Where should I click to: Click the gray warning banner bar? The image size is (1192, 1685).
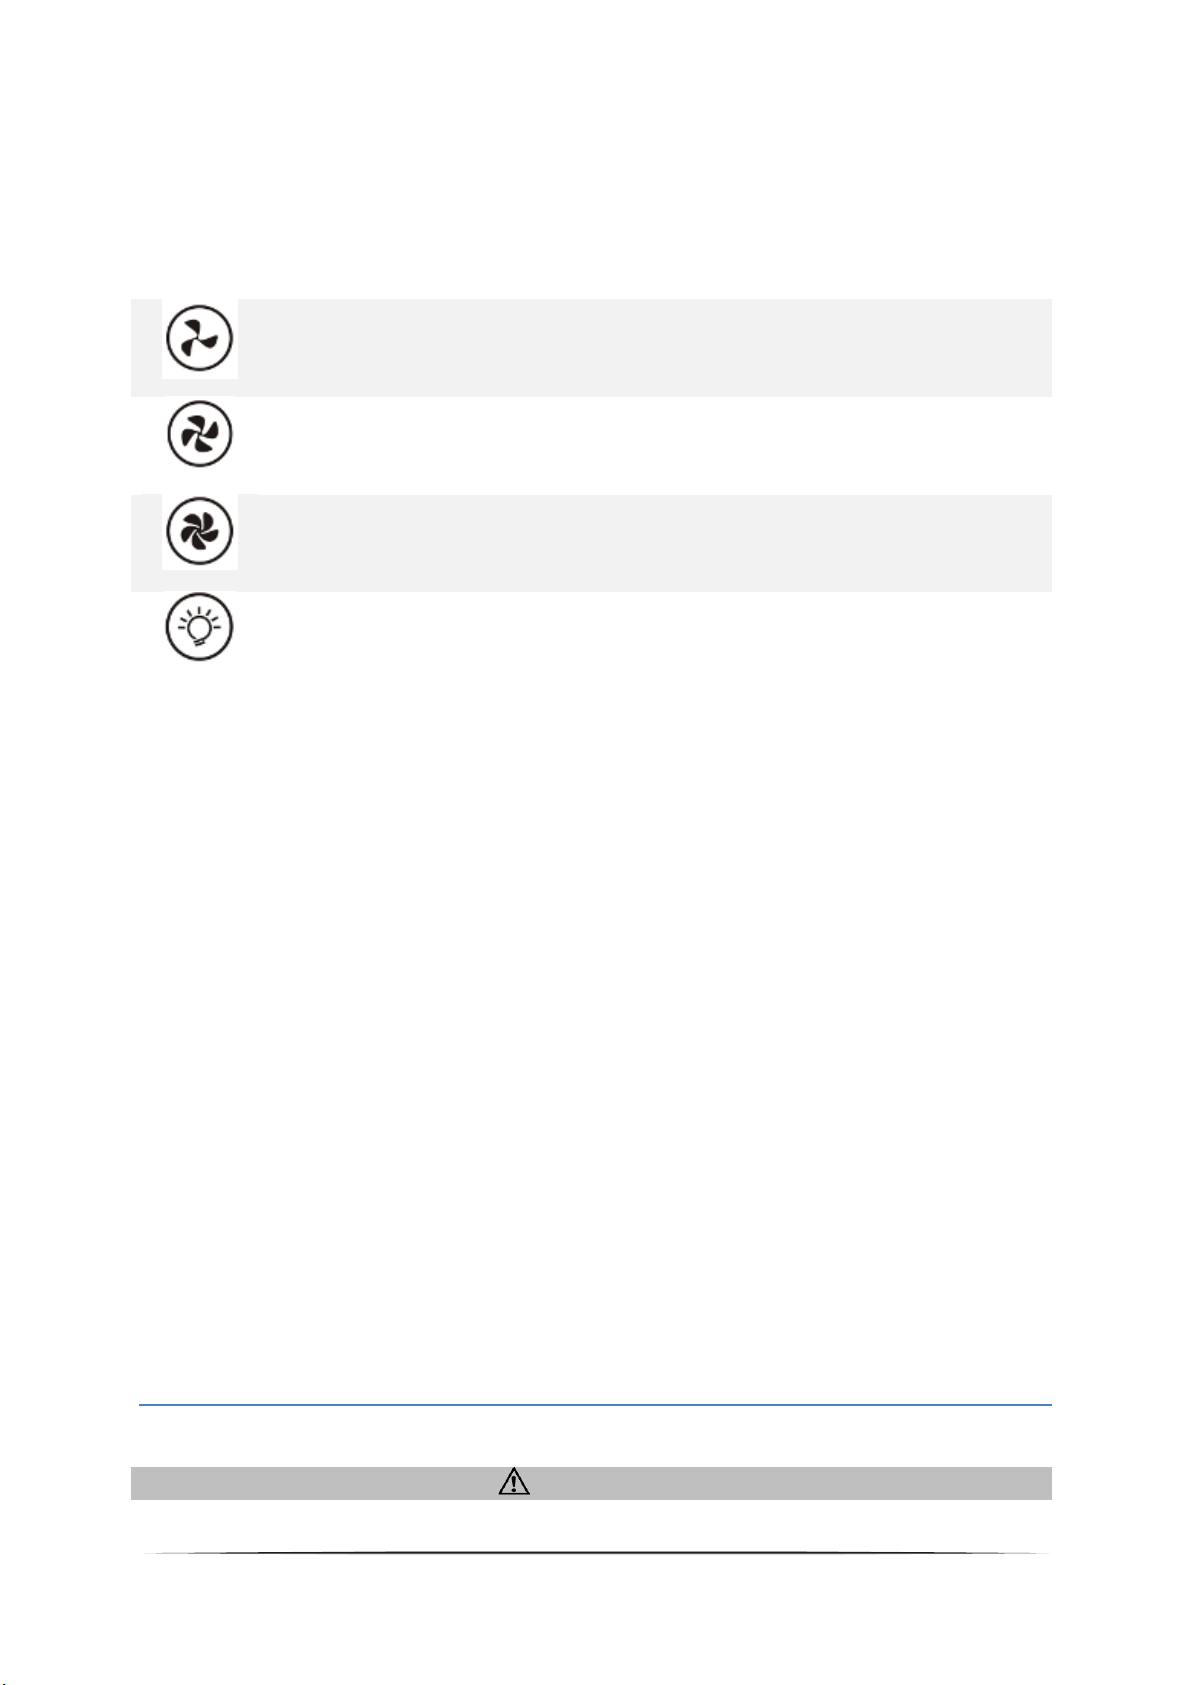[x=591, y=1482]
